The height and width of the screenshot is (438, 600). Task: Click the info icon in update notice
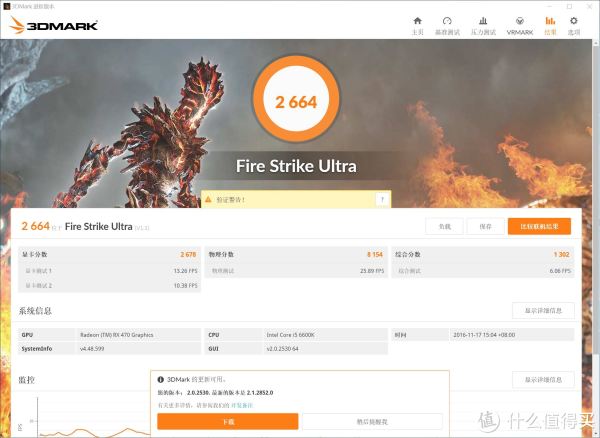click(161, 379)
